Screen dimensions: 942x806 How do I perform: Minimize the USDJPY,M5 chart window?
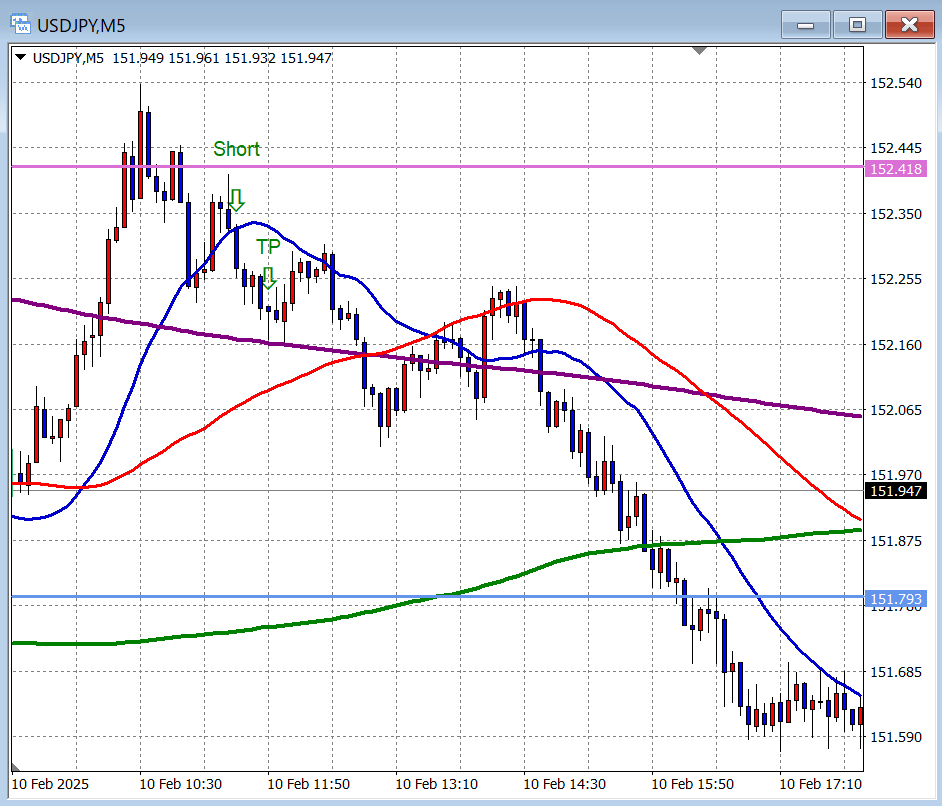[x=805, y=24]
